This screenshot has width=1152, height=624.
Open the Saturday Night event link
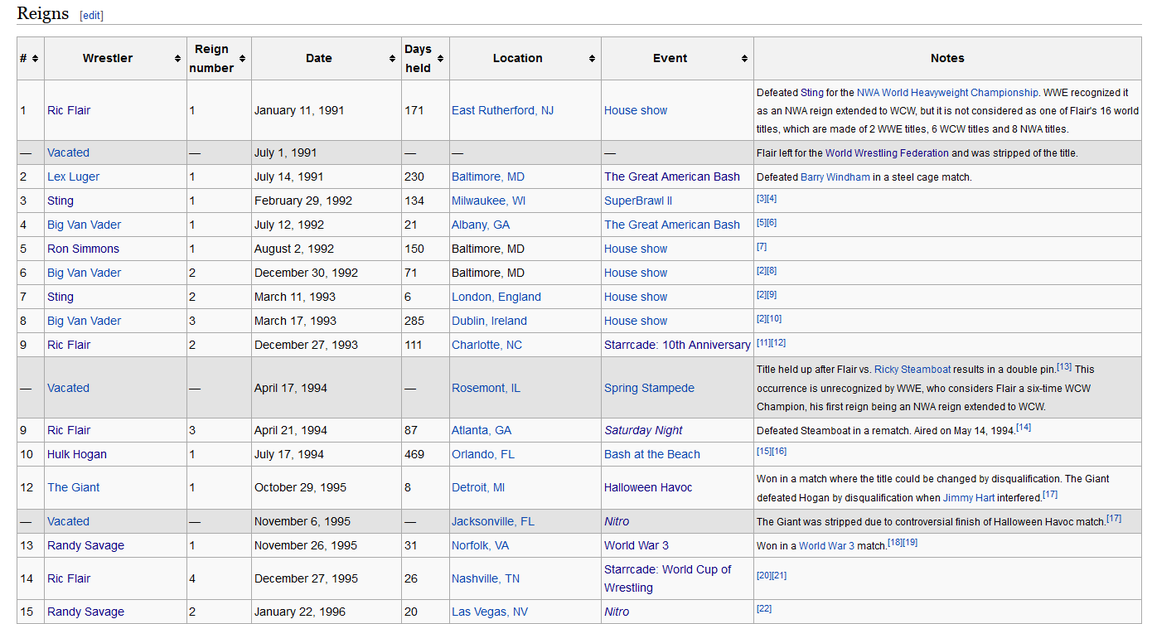click(643, 431)
